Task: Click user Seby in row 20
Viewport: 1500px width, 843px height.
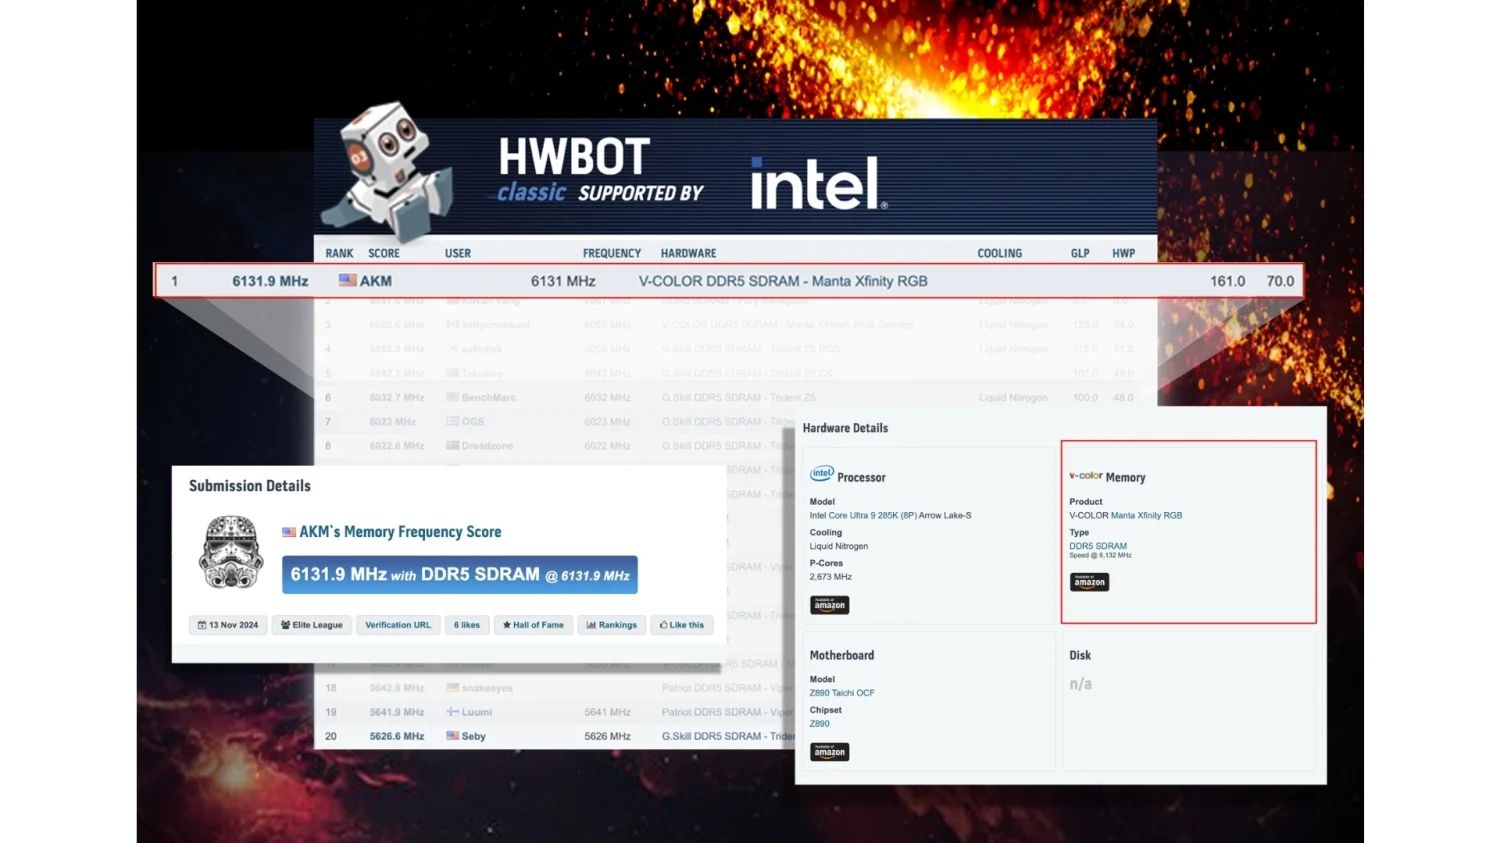Action: (474, 736)
